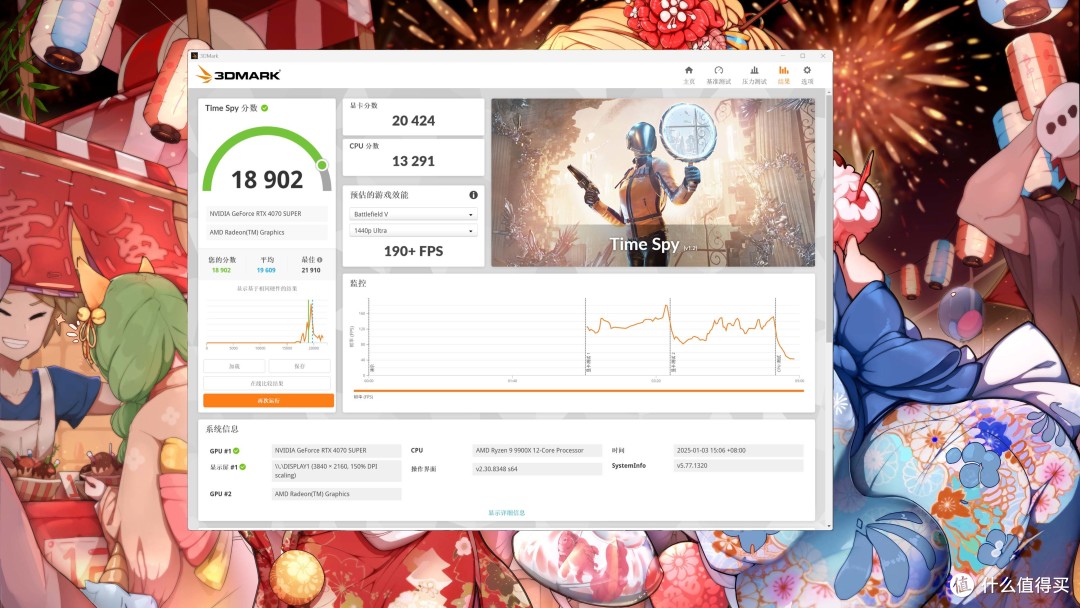Viewport: 1080px width, 608px height.
Task: Click the CPU 测试 marker in chart
Action: coord(778,364)
